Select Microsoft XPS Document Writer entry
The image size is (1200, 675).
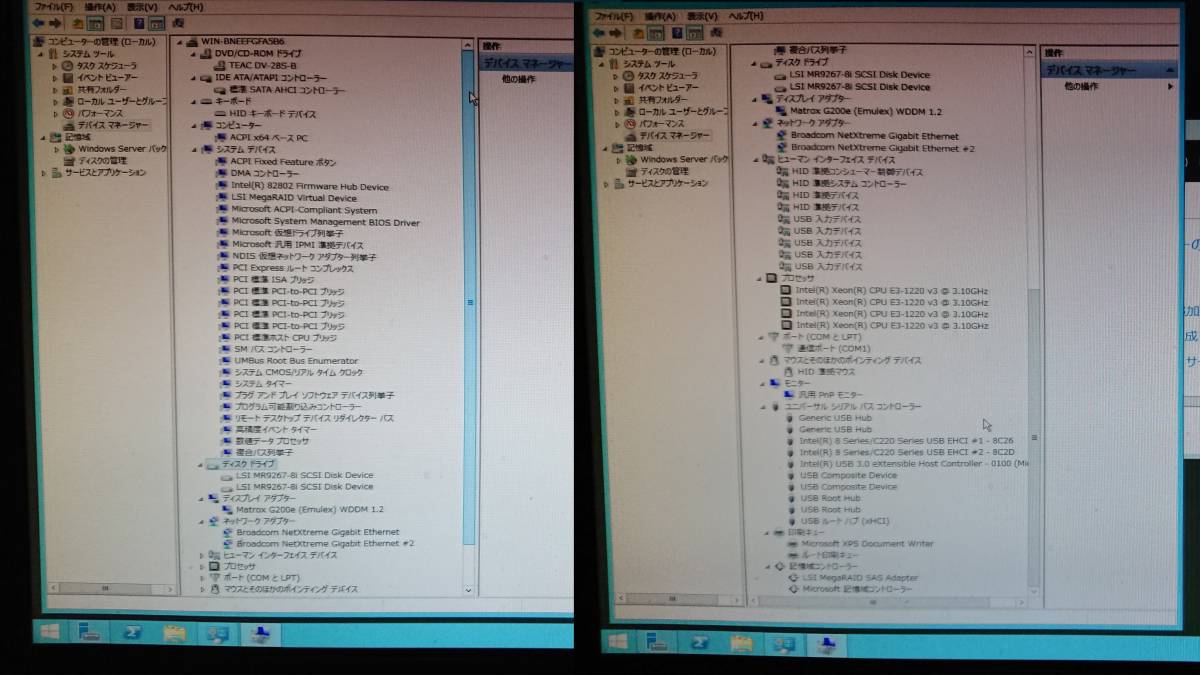(867, 544)
